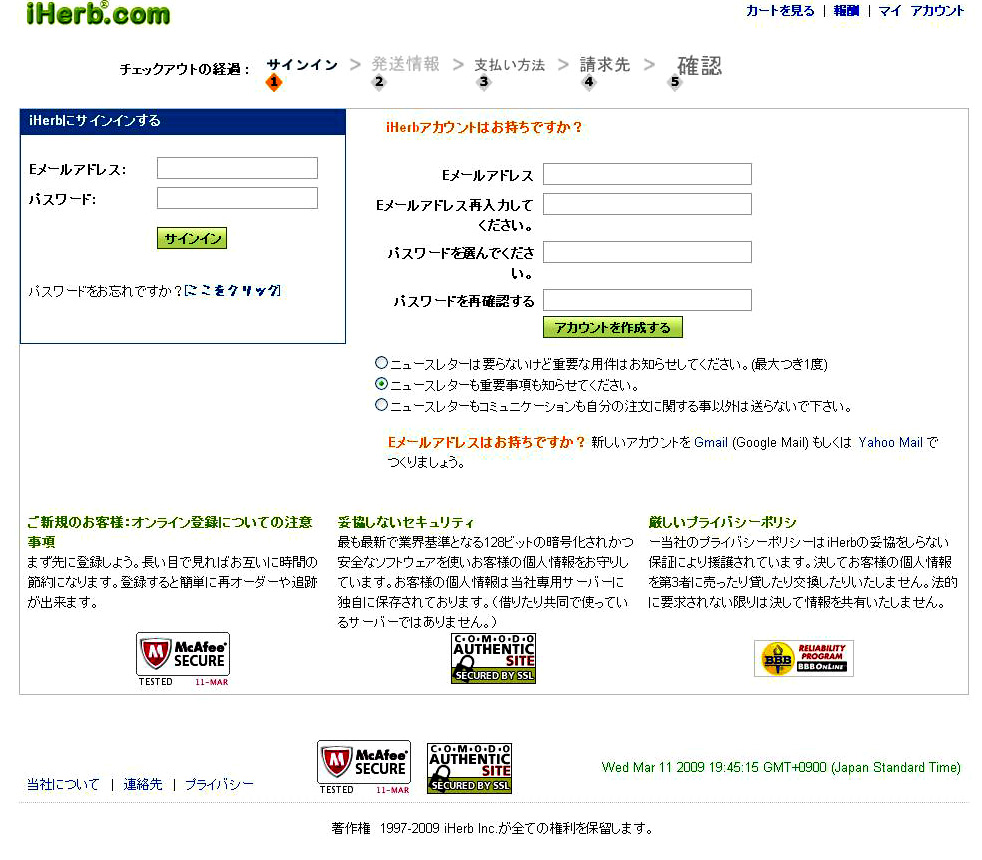Click McAfee Secure badge in the footer
982x860 pixels.
pyautogui.click(x=364, y=767)
